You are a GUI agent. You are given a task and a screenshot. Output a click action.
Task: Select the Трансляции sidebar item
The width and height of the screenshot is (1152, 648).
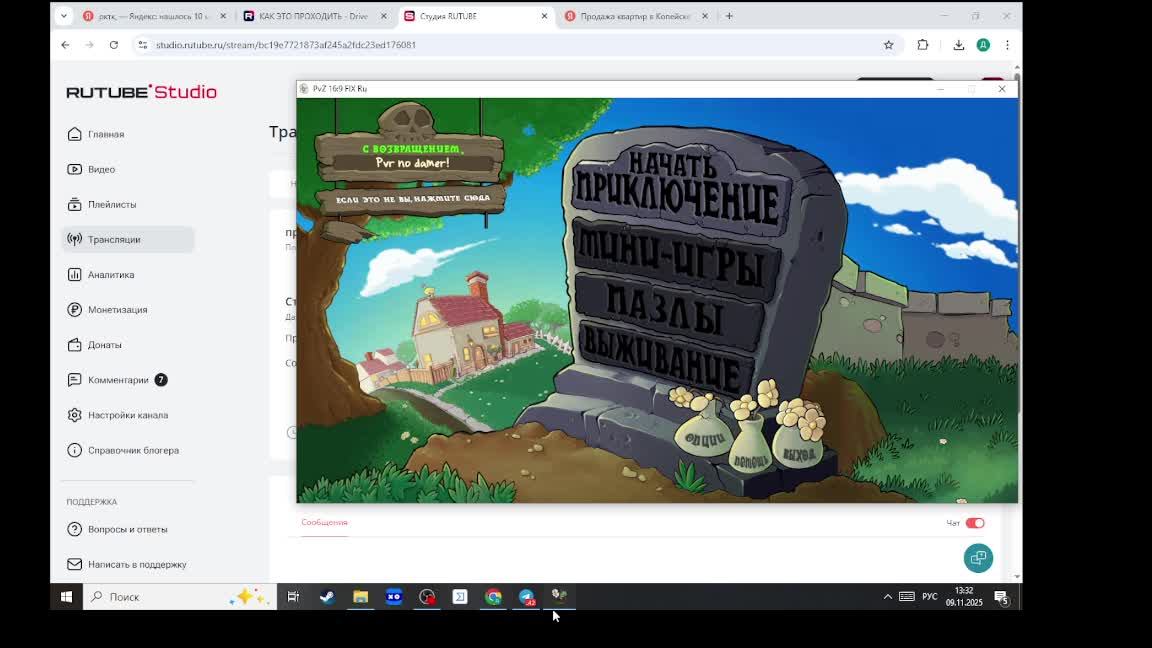tap(128, 240)
